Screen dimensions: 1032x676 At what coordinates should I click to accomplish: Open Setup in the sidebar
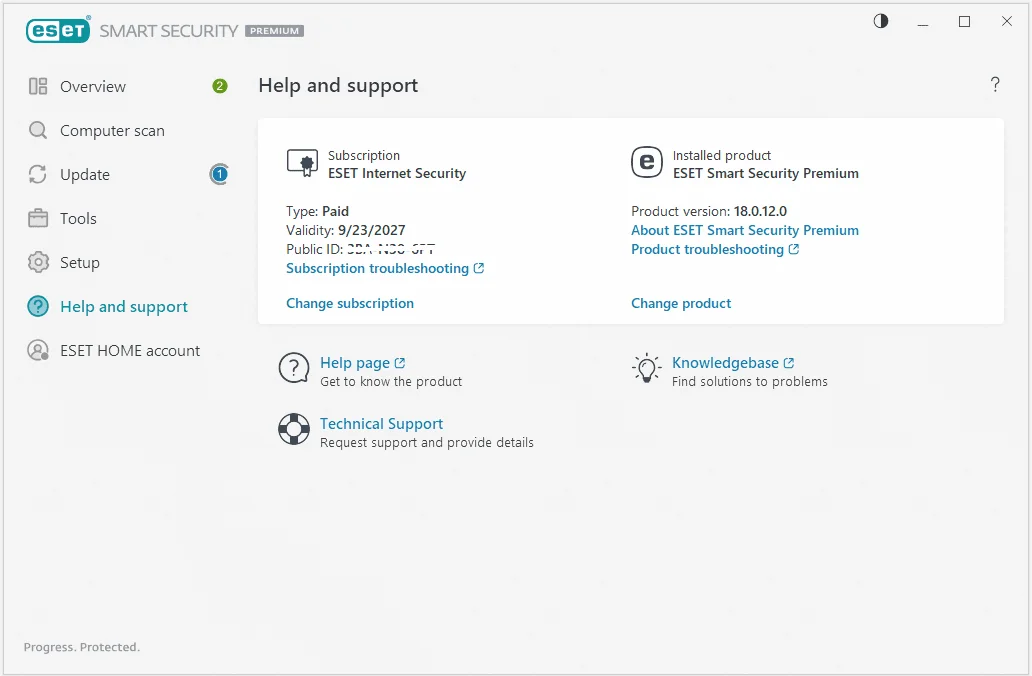click(80, 262)
